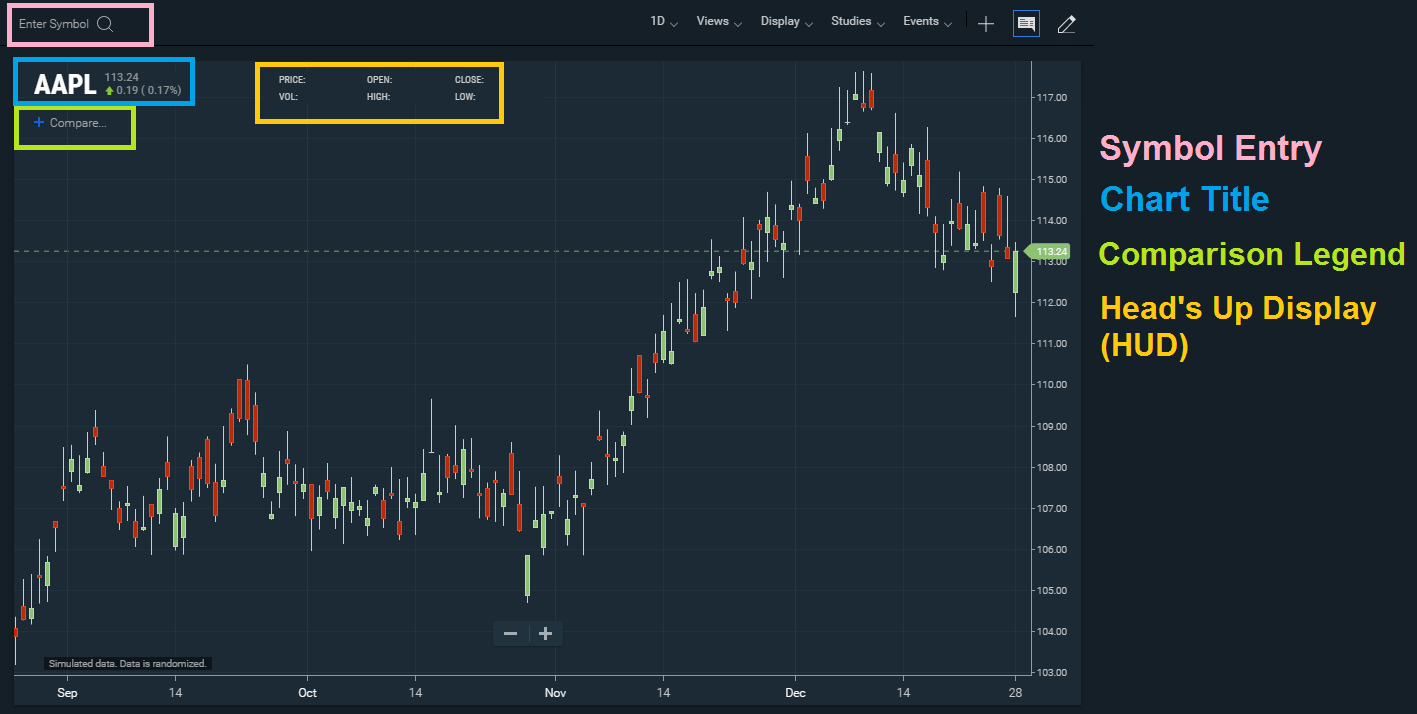Open the 1D periodicity dropdown
This screenshot has width=1417, height=714.
click(x=664, y=21)
